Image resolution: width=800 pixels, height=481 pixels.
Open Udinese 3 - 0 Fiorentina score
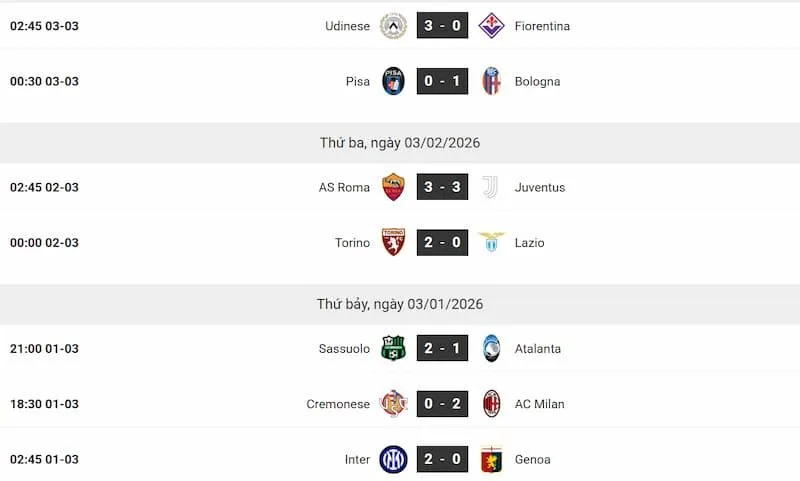[442, 26]
